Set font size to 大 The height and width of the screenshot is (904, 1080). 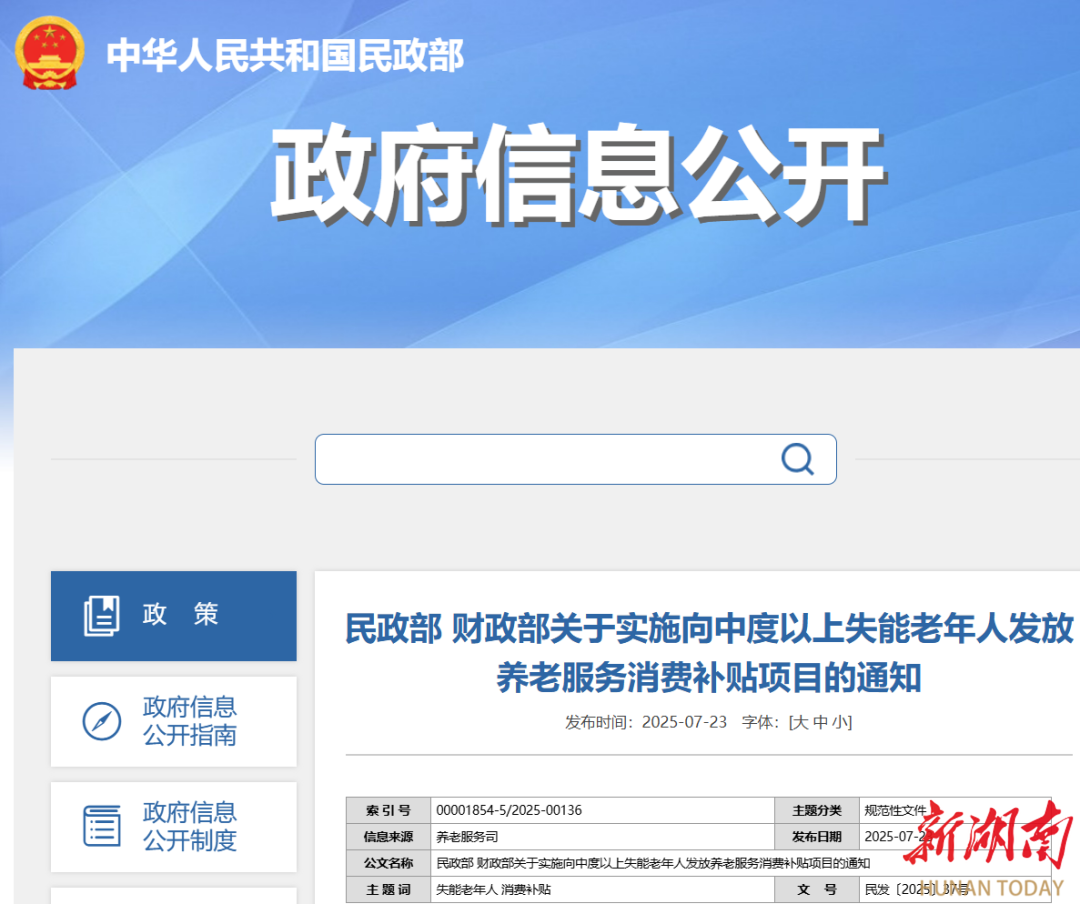tap(800, 722)
